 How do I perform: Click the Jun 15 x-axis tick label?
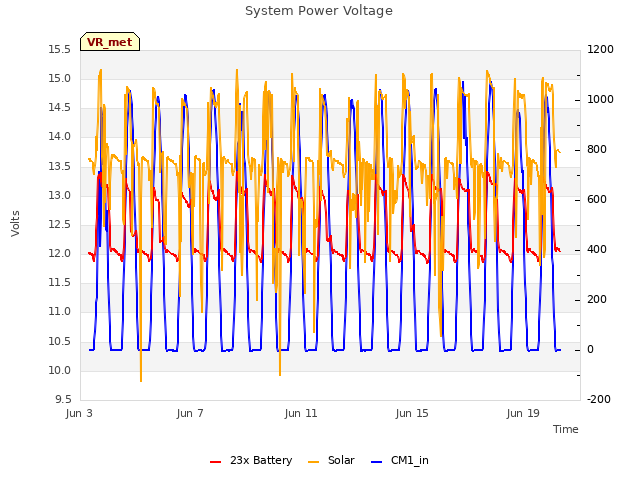(412, 413)
